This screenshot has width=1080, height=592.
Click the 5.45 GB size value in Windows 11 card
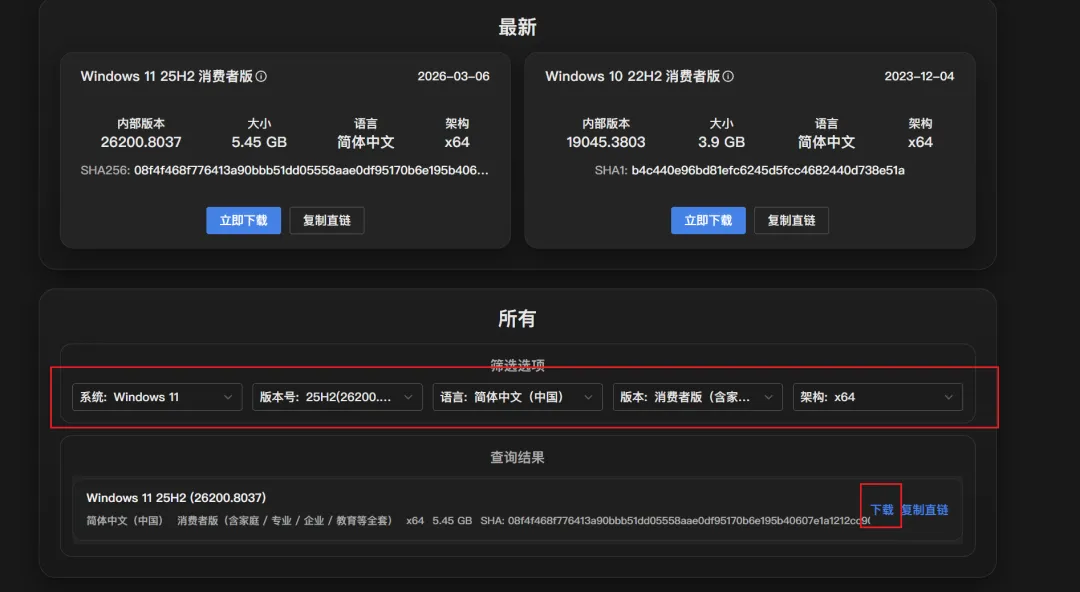click(259, 142)
